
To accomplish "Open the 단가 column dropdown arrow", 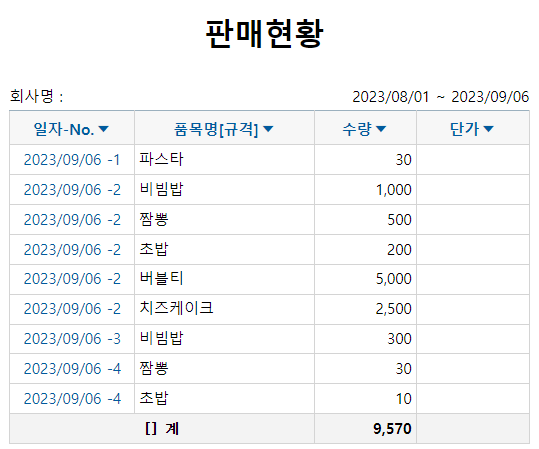I will pyautogui.click(x=488, y=129).
